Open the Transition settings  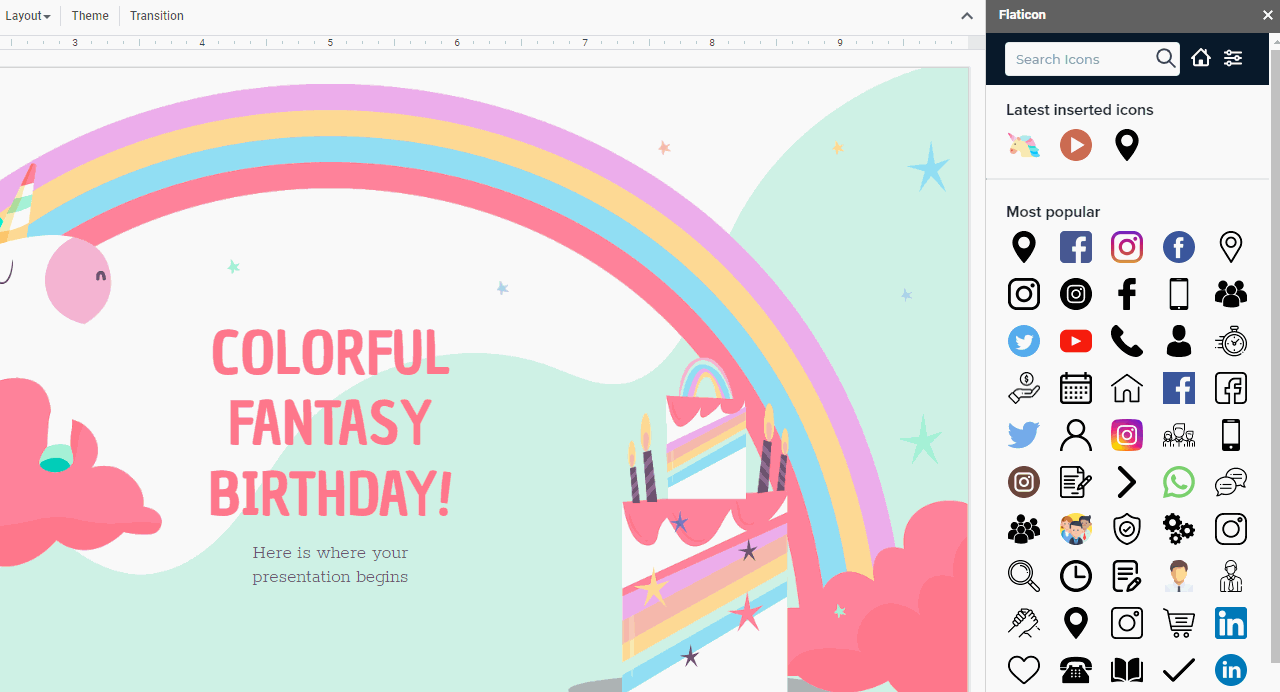[157, 16]
